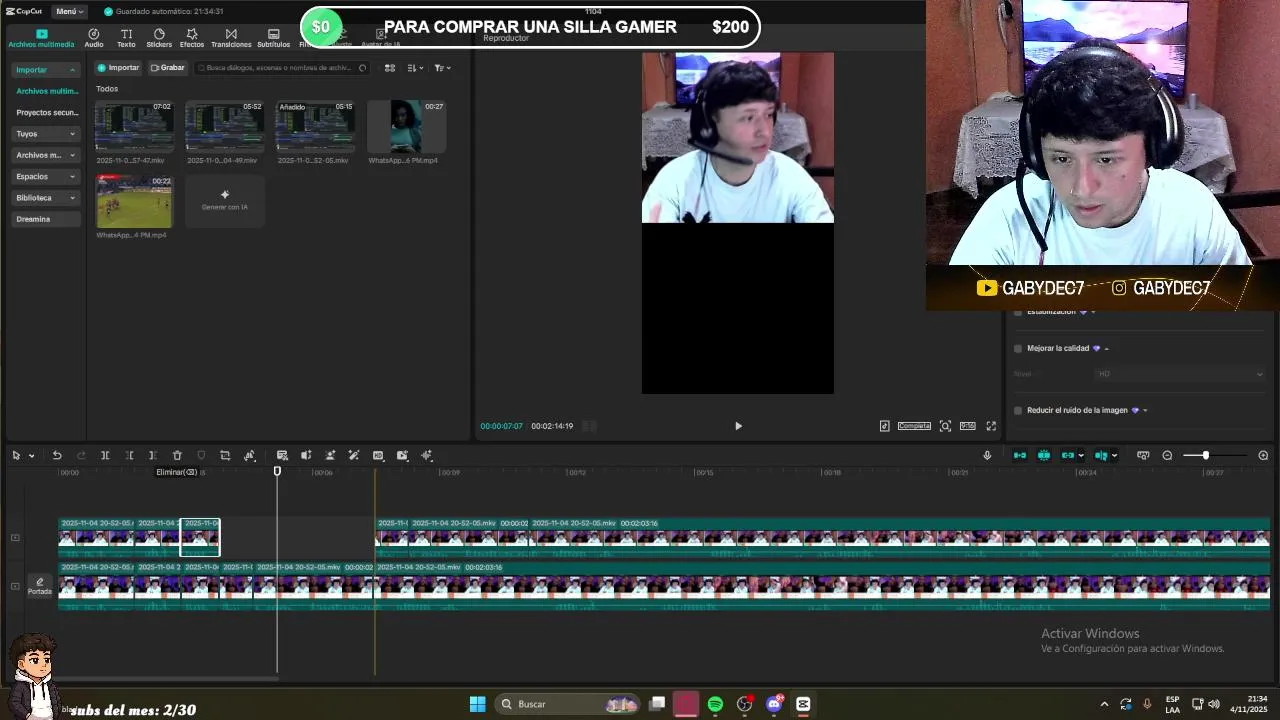Select the 07:02 video clip thumbnail
Image resolution: width=1280 pixels, height=720 pixels.
(134, 126)
